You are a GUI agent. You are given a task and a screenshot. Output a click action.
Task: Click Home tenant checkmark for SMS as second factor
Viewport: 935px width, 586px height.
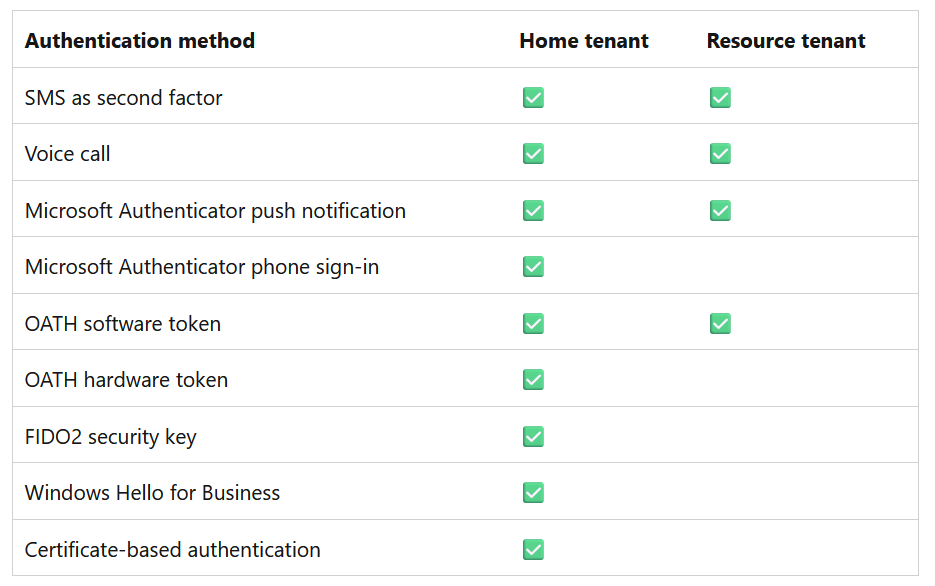click(x=533, y=97)
